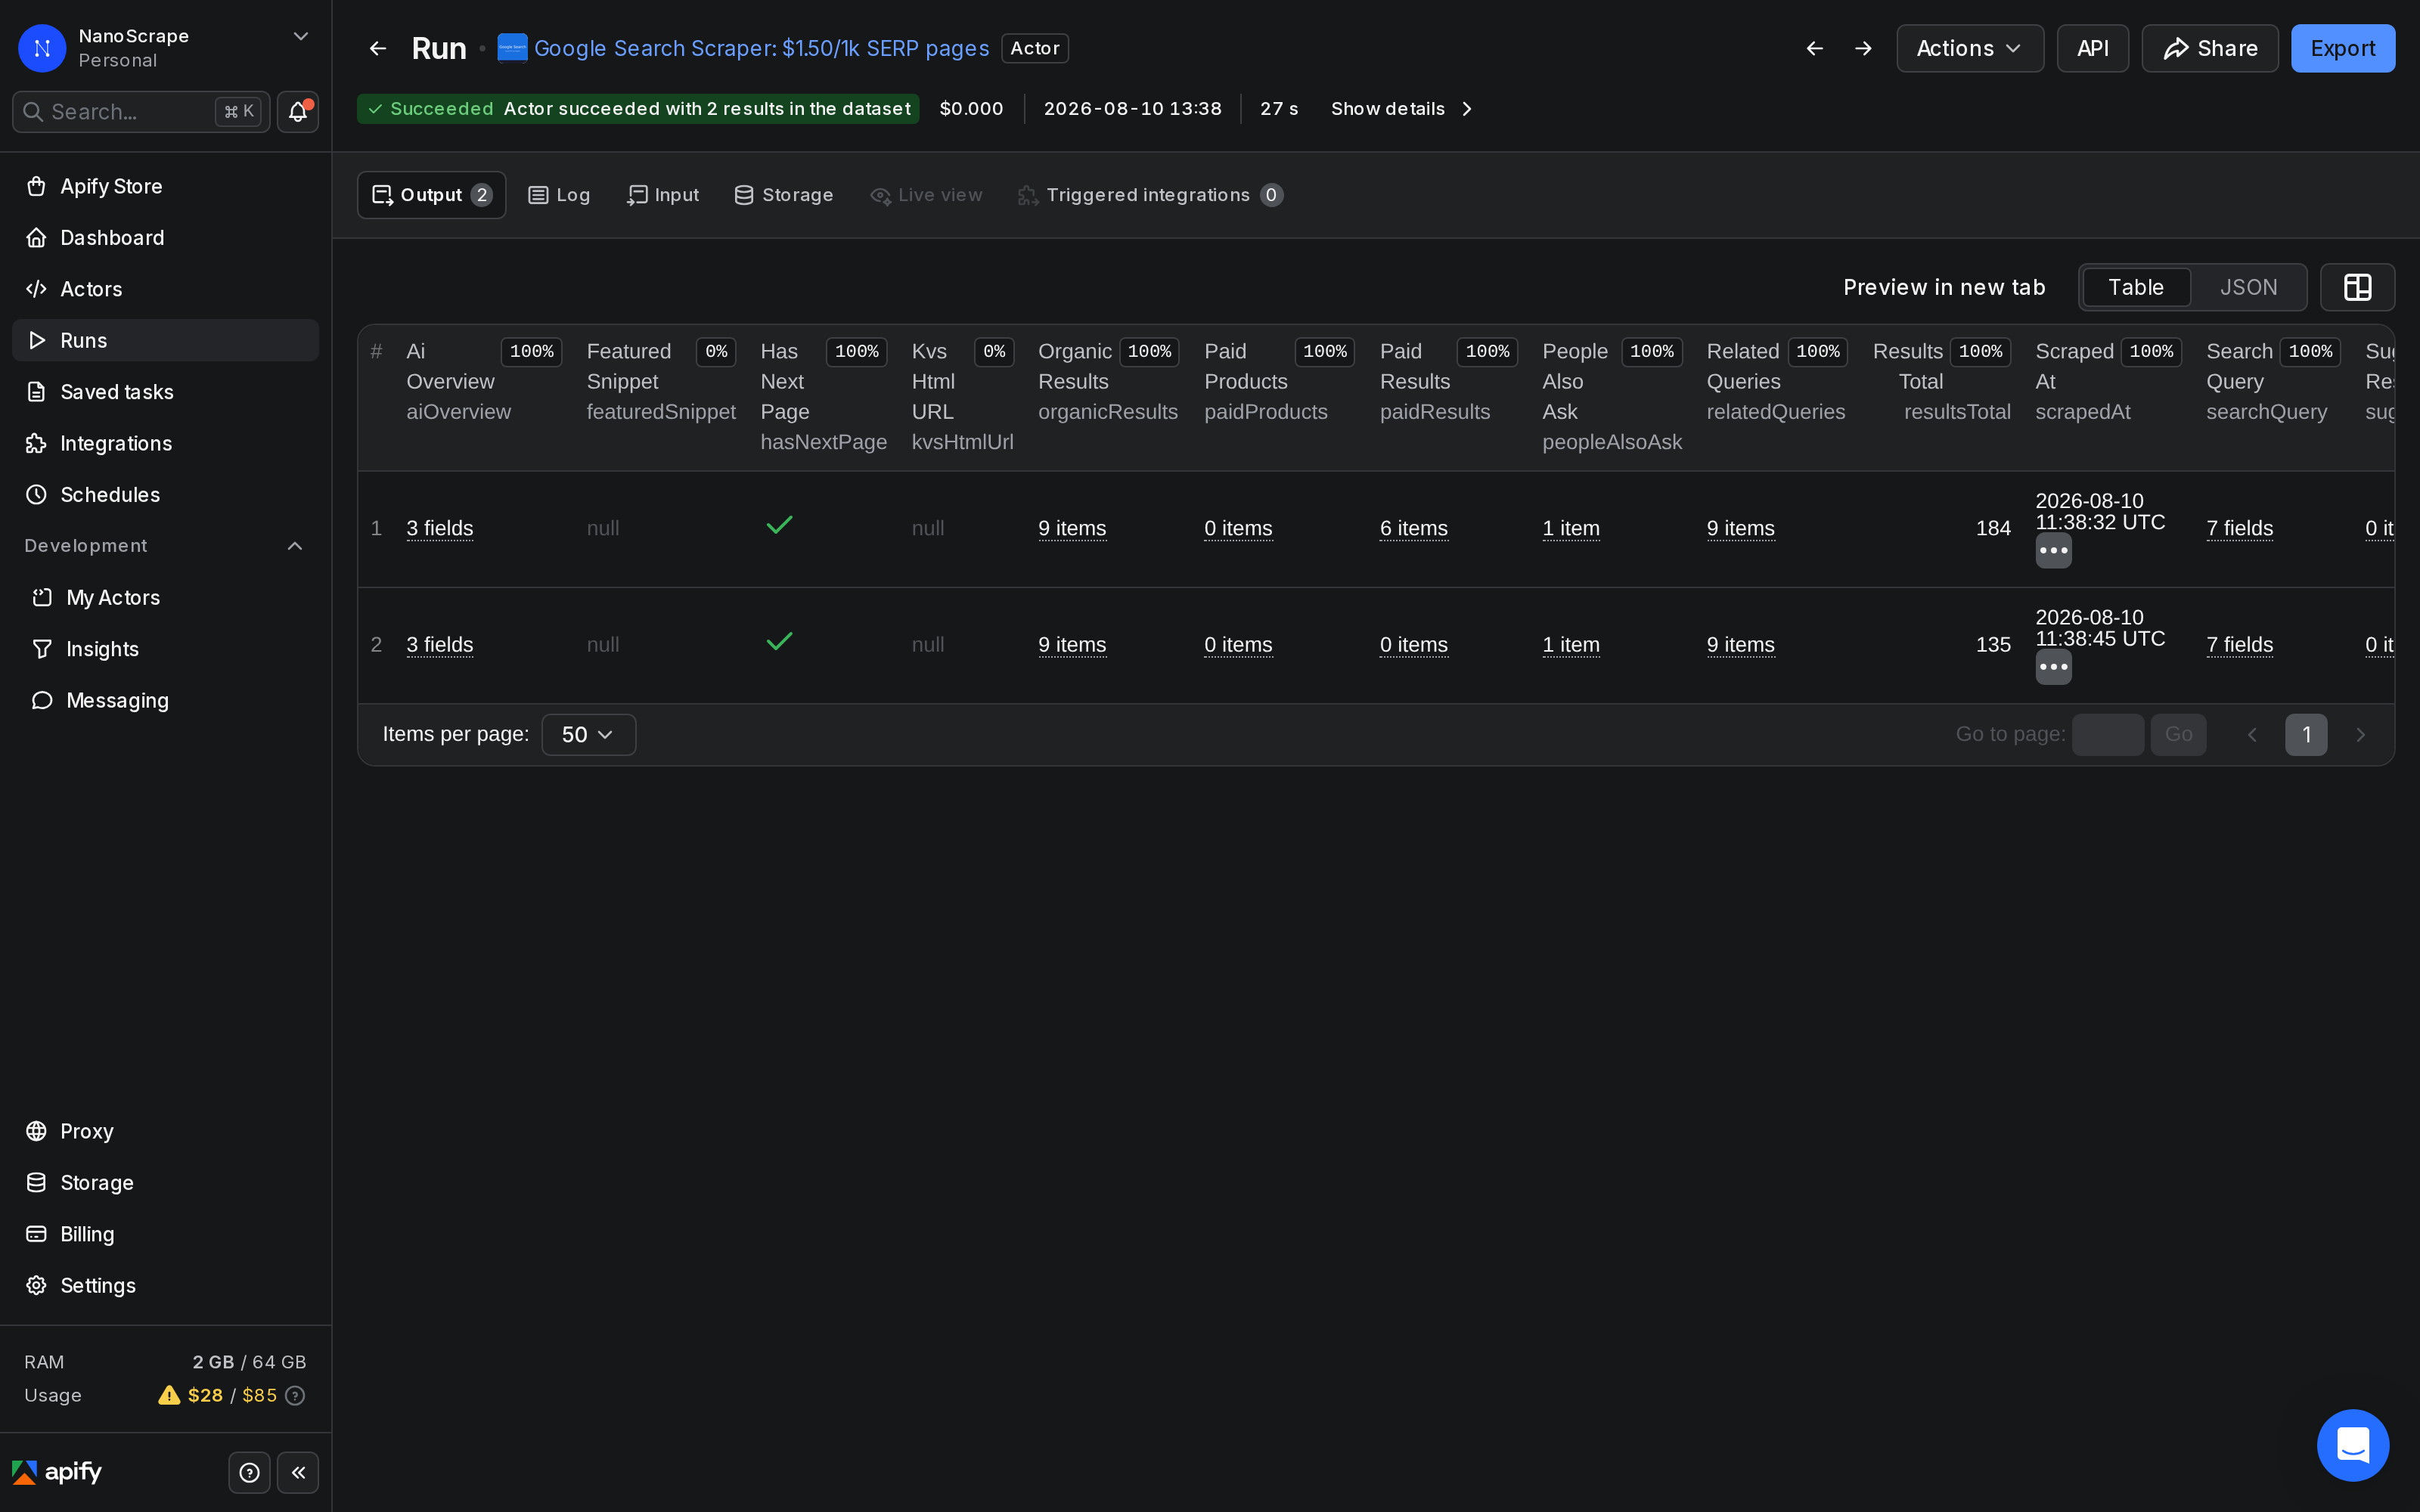This screenshot has height=1512, width=2420.
Task: Collapse the Development section
Action: (295, 546)
